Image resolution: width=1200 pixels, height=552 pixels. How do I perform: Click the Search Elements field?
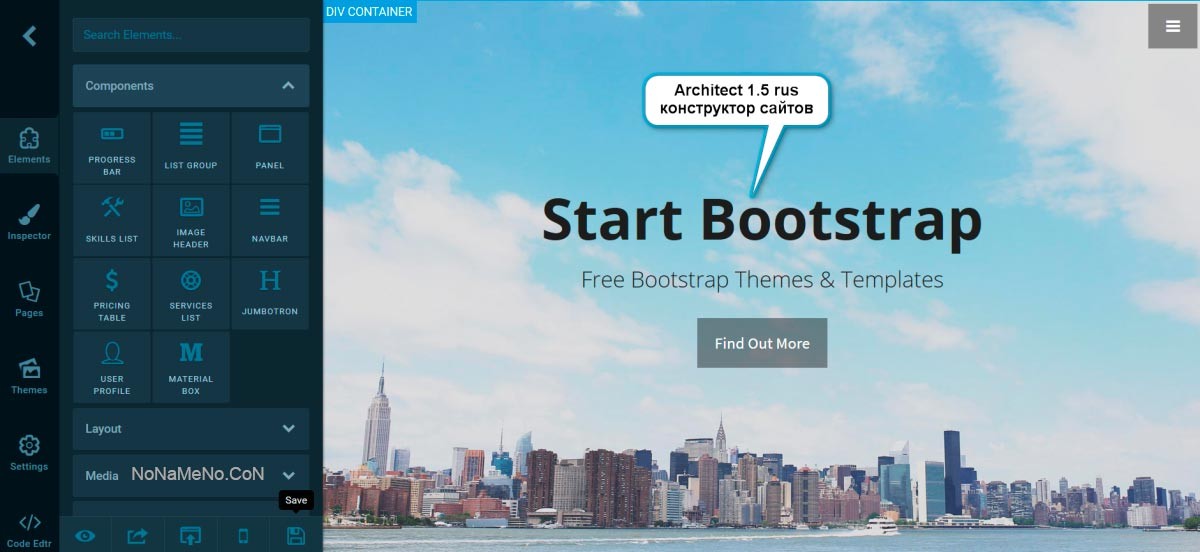(191, 34)
